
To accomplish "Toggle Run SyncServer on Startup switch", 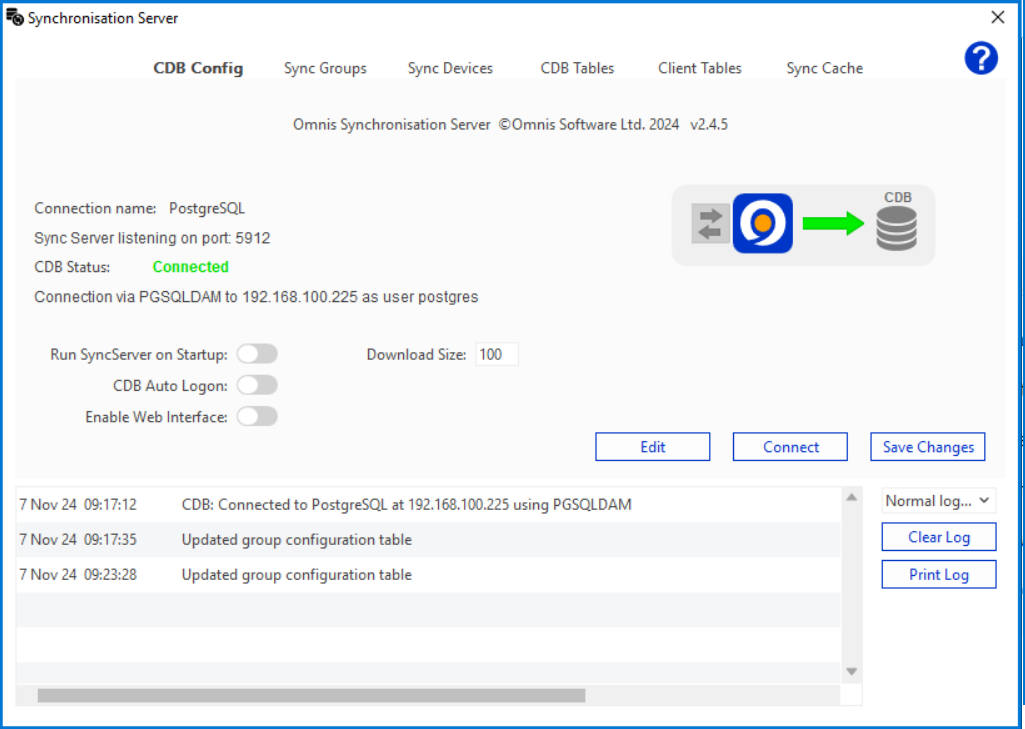I will click(257, 354).
